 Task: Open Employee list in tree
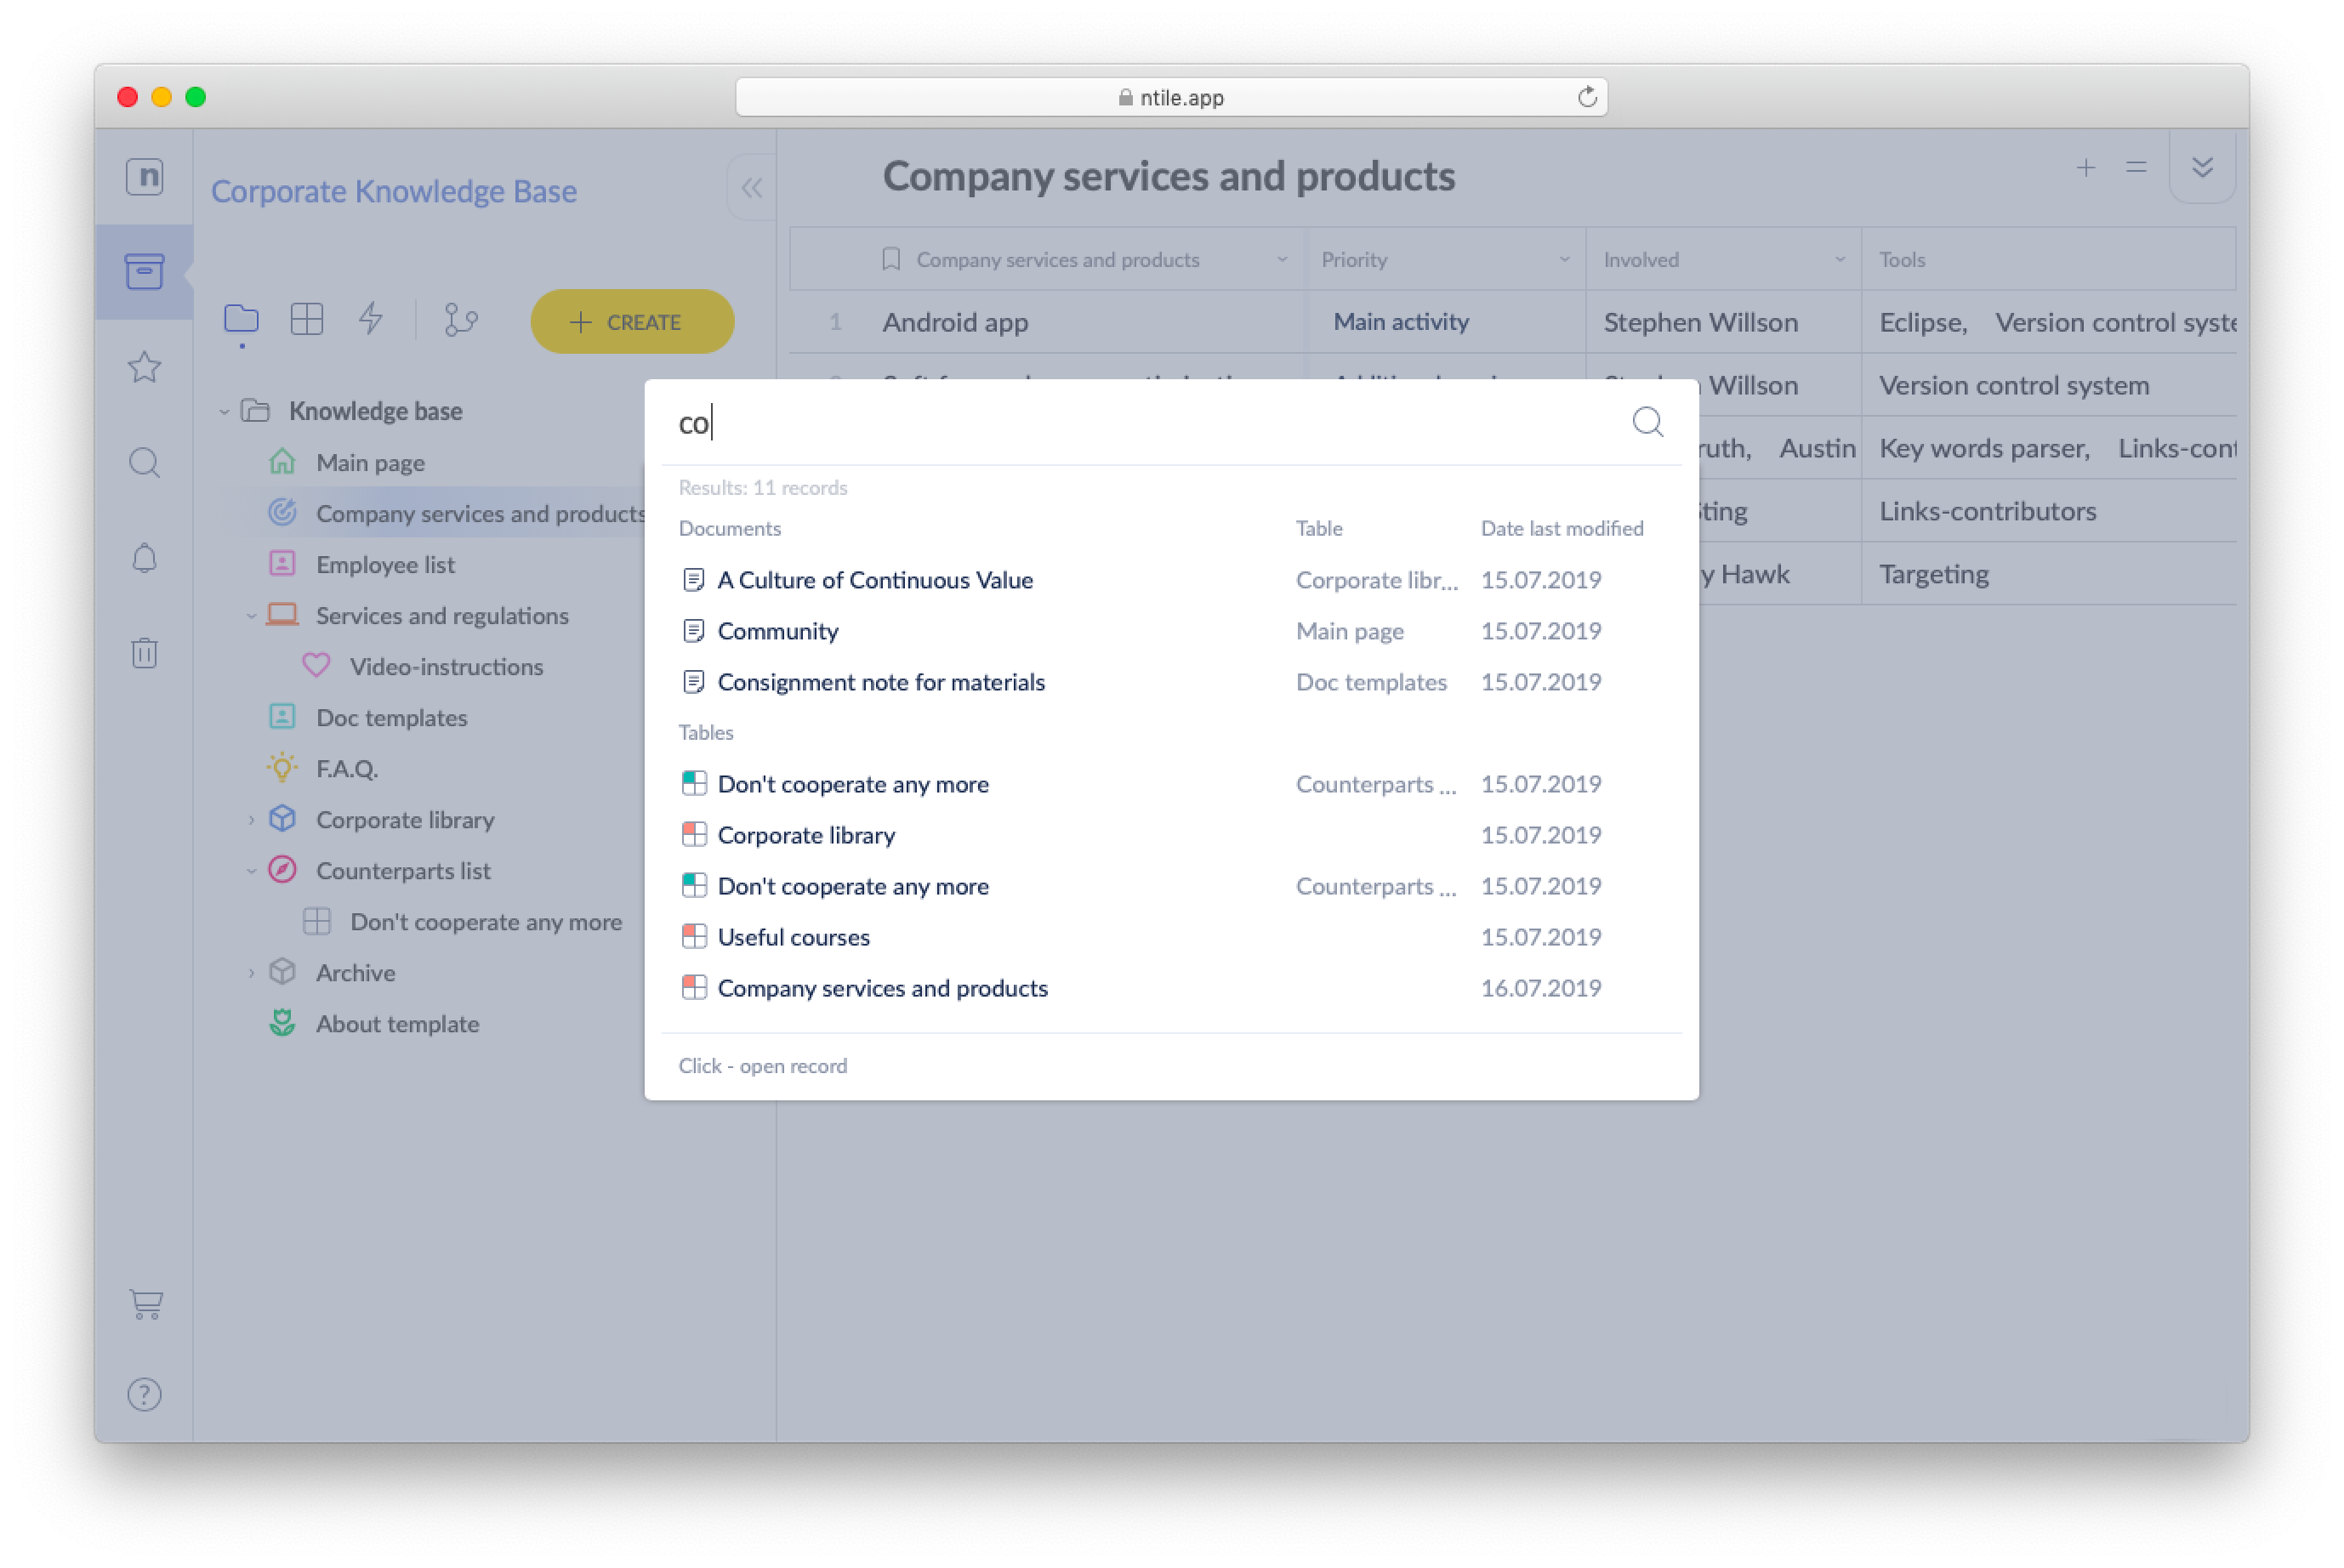385,564
